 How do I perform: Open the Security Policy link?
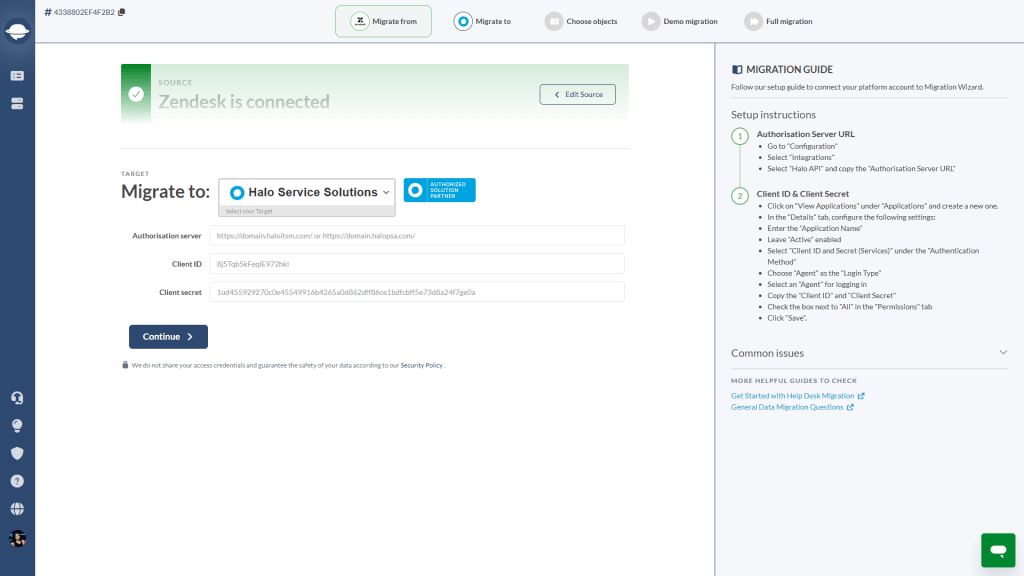(x=421, y=366)
